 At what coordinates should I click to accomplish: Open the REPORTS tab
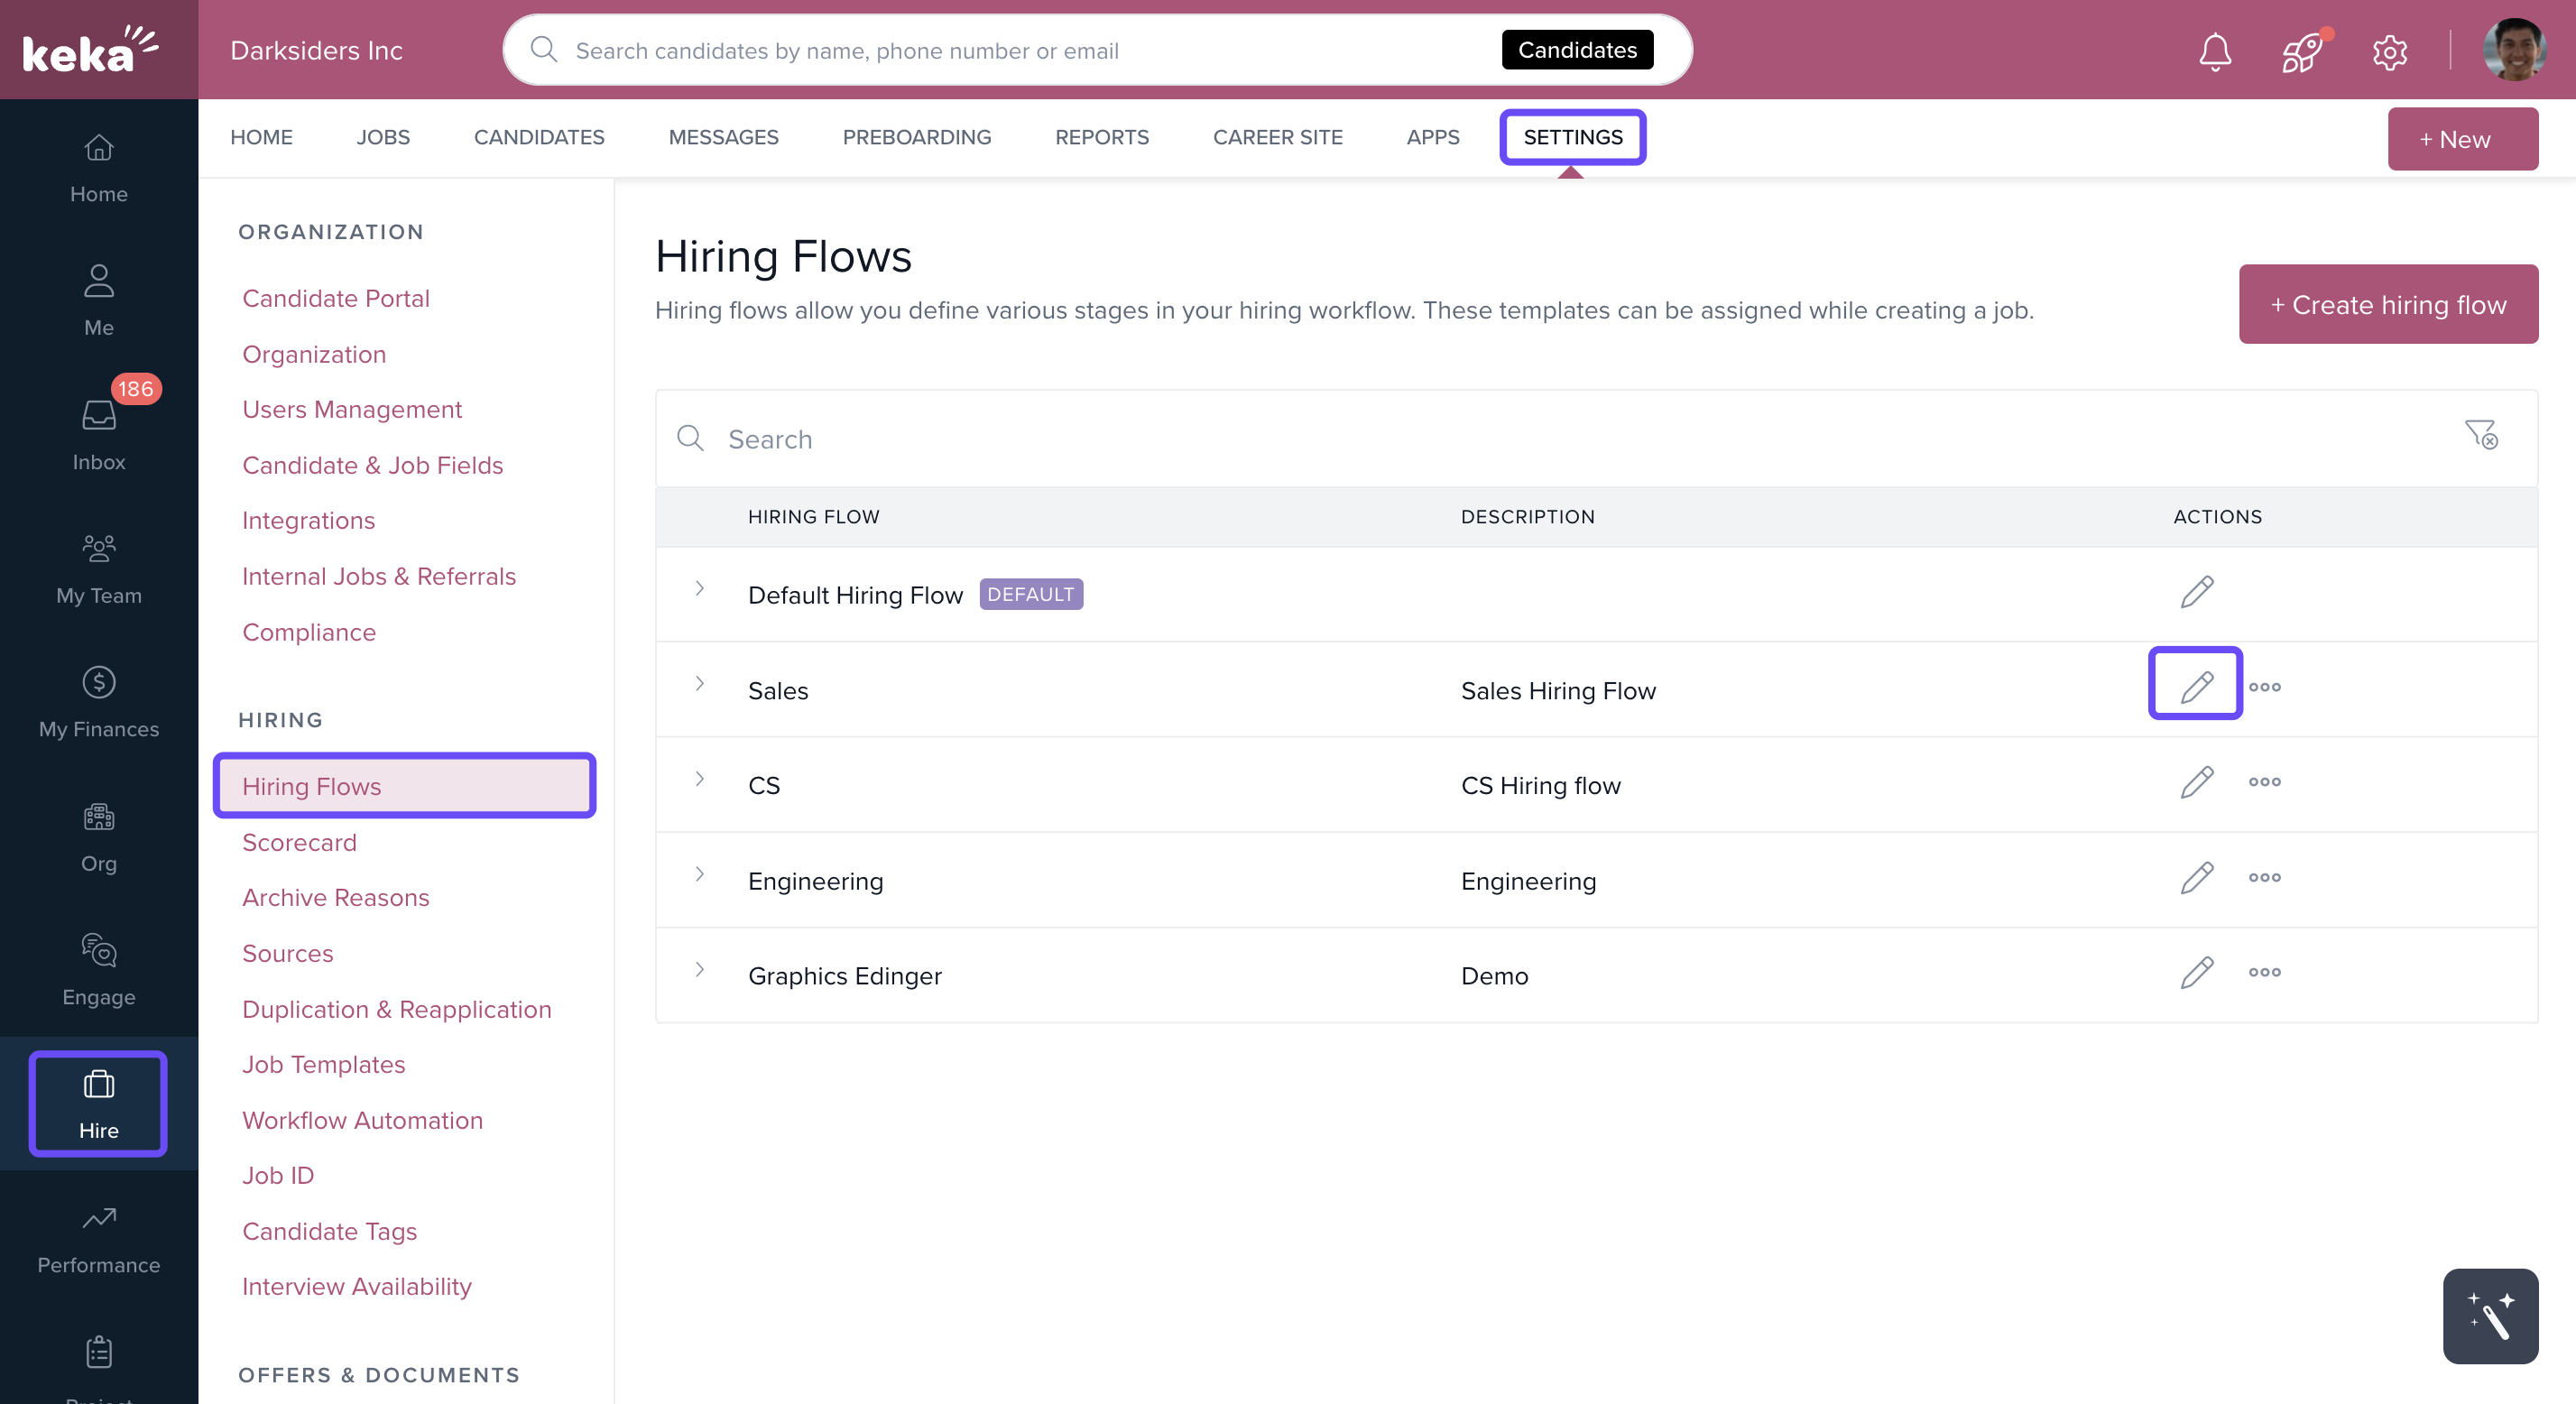(x=1101, y=137)
